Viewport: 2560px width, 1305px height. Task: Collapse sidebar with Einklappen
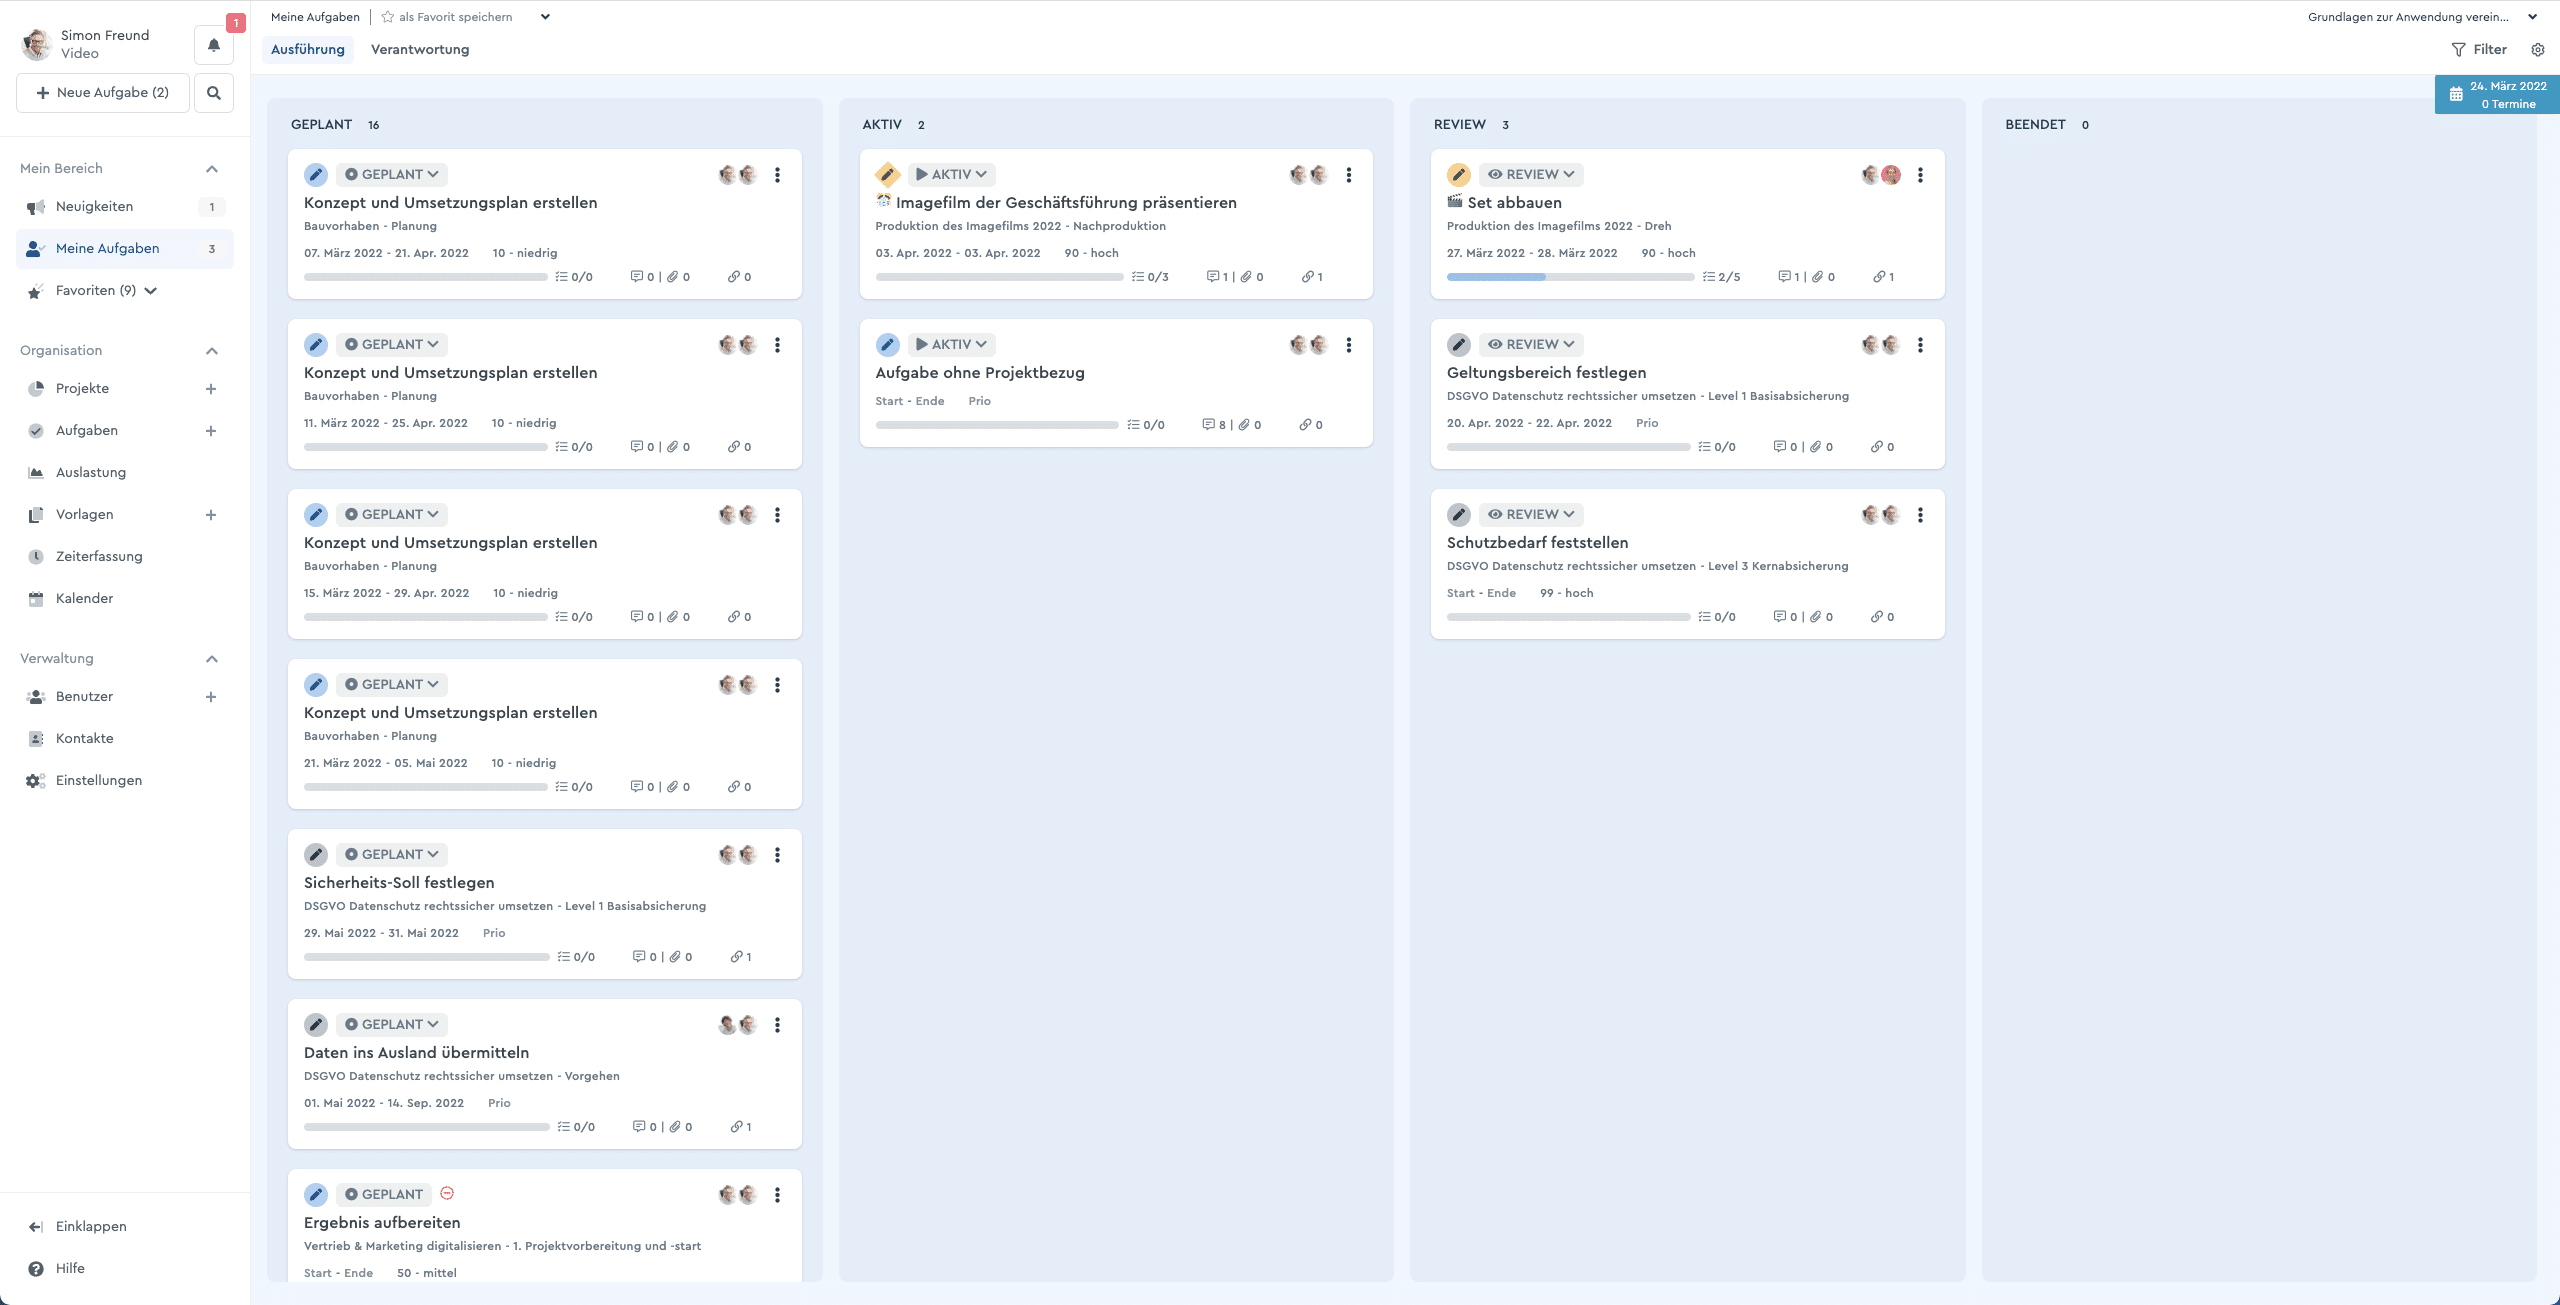(x=78, y=1227)
